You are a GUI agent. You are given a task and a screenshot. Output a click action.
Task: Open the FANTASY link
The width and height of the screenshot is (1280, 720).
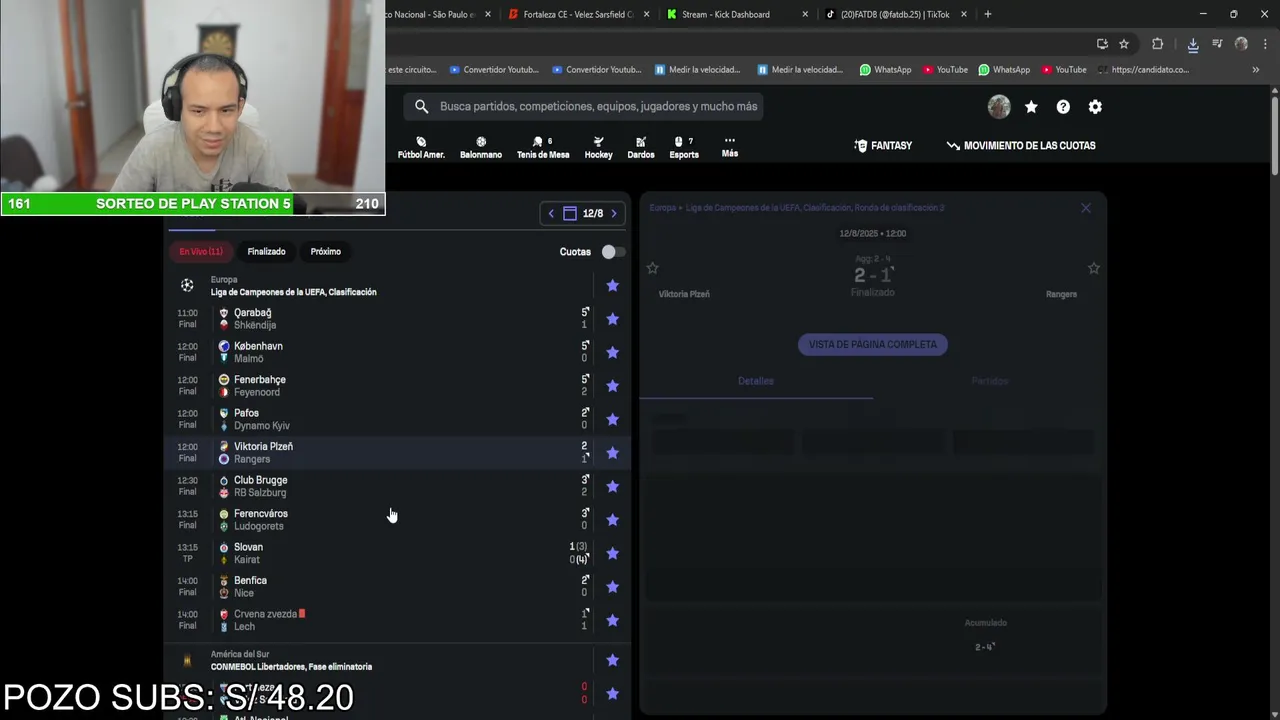883,146
